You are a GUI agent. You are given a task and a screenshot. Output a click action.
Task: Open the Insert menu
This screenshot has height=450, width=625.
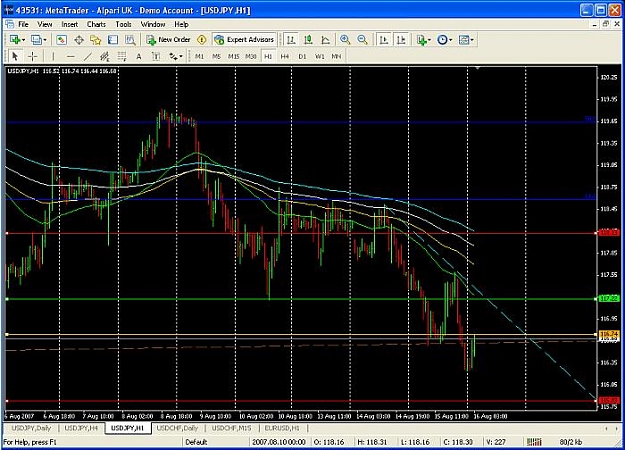(x=70, y=24)
